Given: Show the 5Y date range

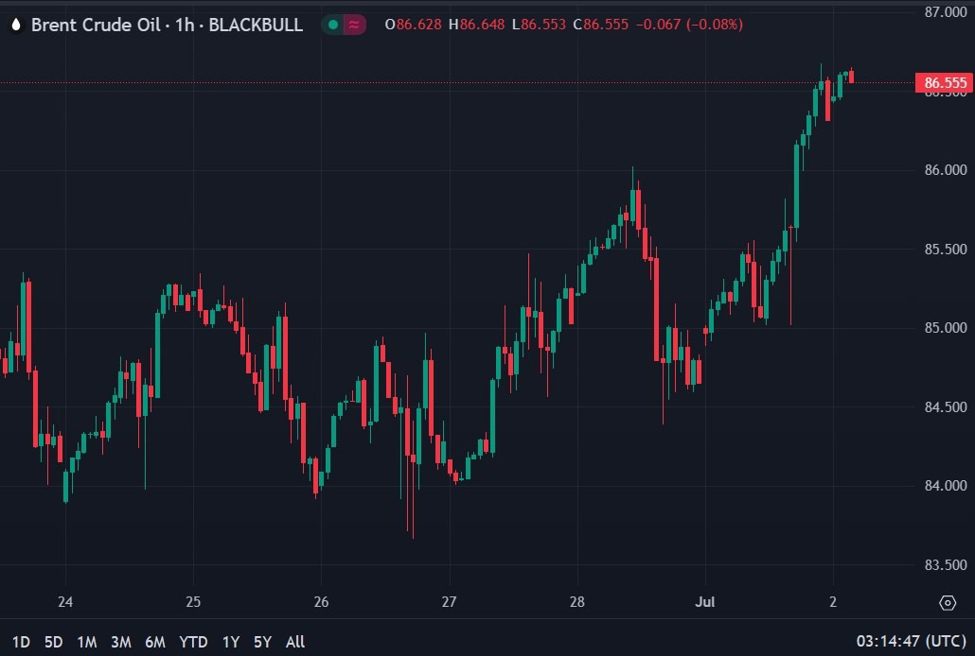Looking at the screenshot, I should click(262, 642).
